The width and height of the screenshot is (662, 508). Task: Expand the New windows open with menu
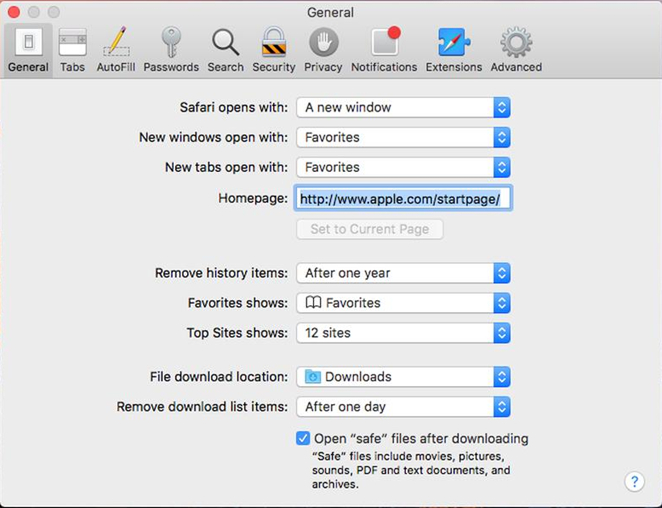pyautogui.click(x=403, y=137)
